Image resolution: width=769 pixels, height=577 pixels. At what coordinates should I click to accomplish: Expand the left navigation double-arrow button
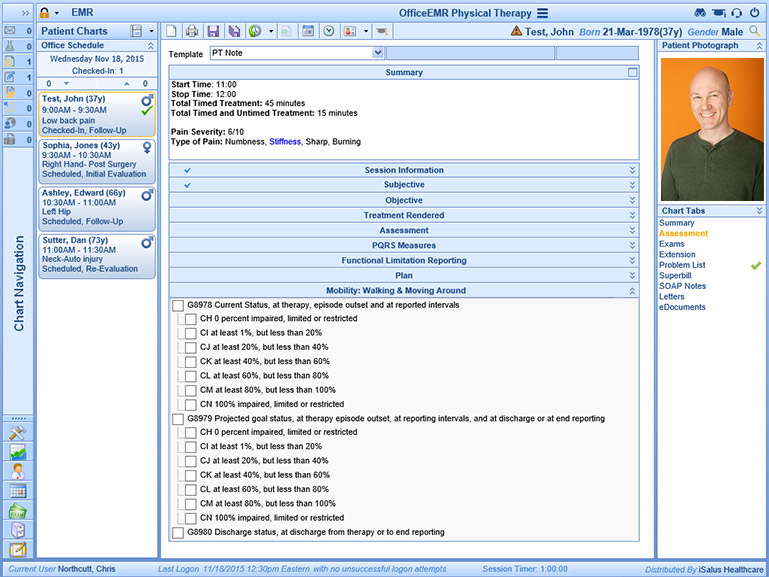(x=25, y=13)
